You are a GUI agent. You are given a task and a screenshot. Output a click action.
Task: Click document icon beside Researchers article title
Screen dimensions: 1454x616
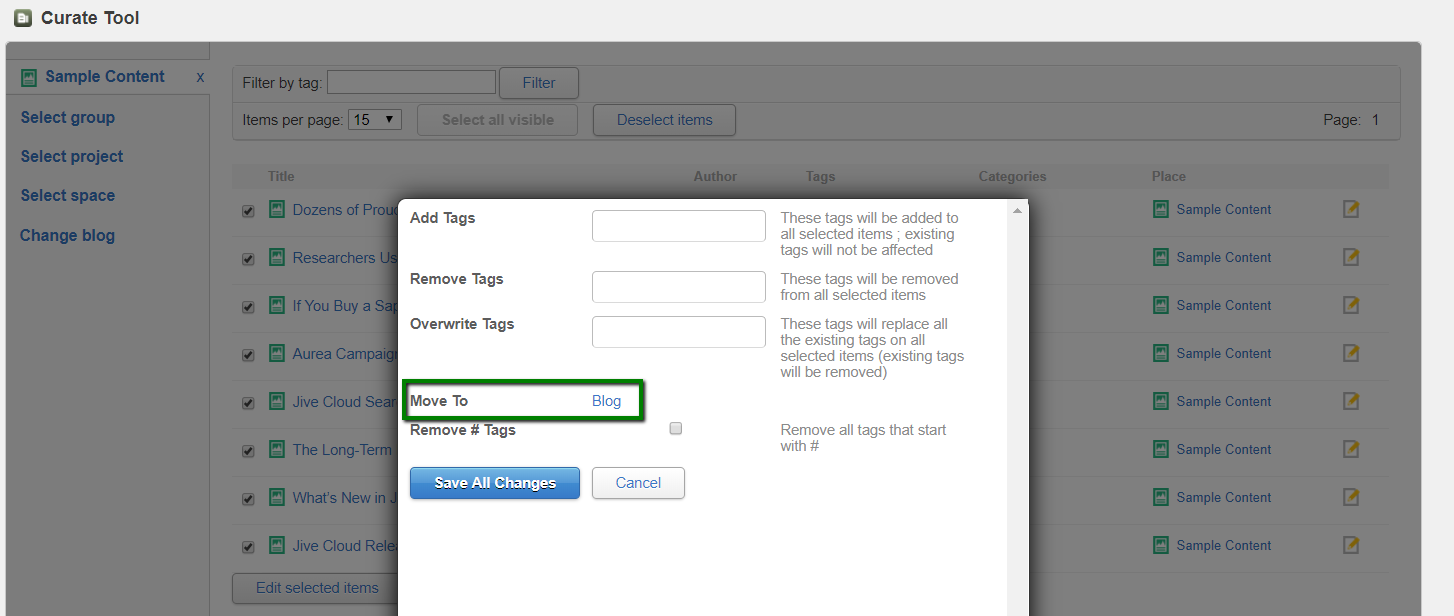[x=277, y=257]
